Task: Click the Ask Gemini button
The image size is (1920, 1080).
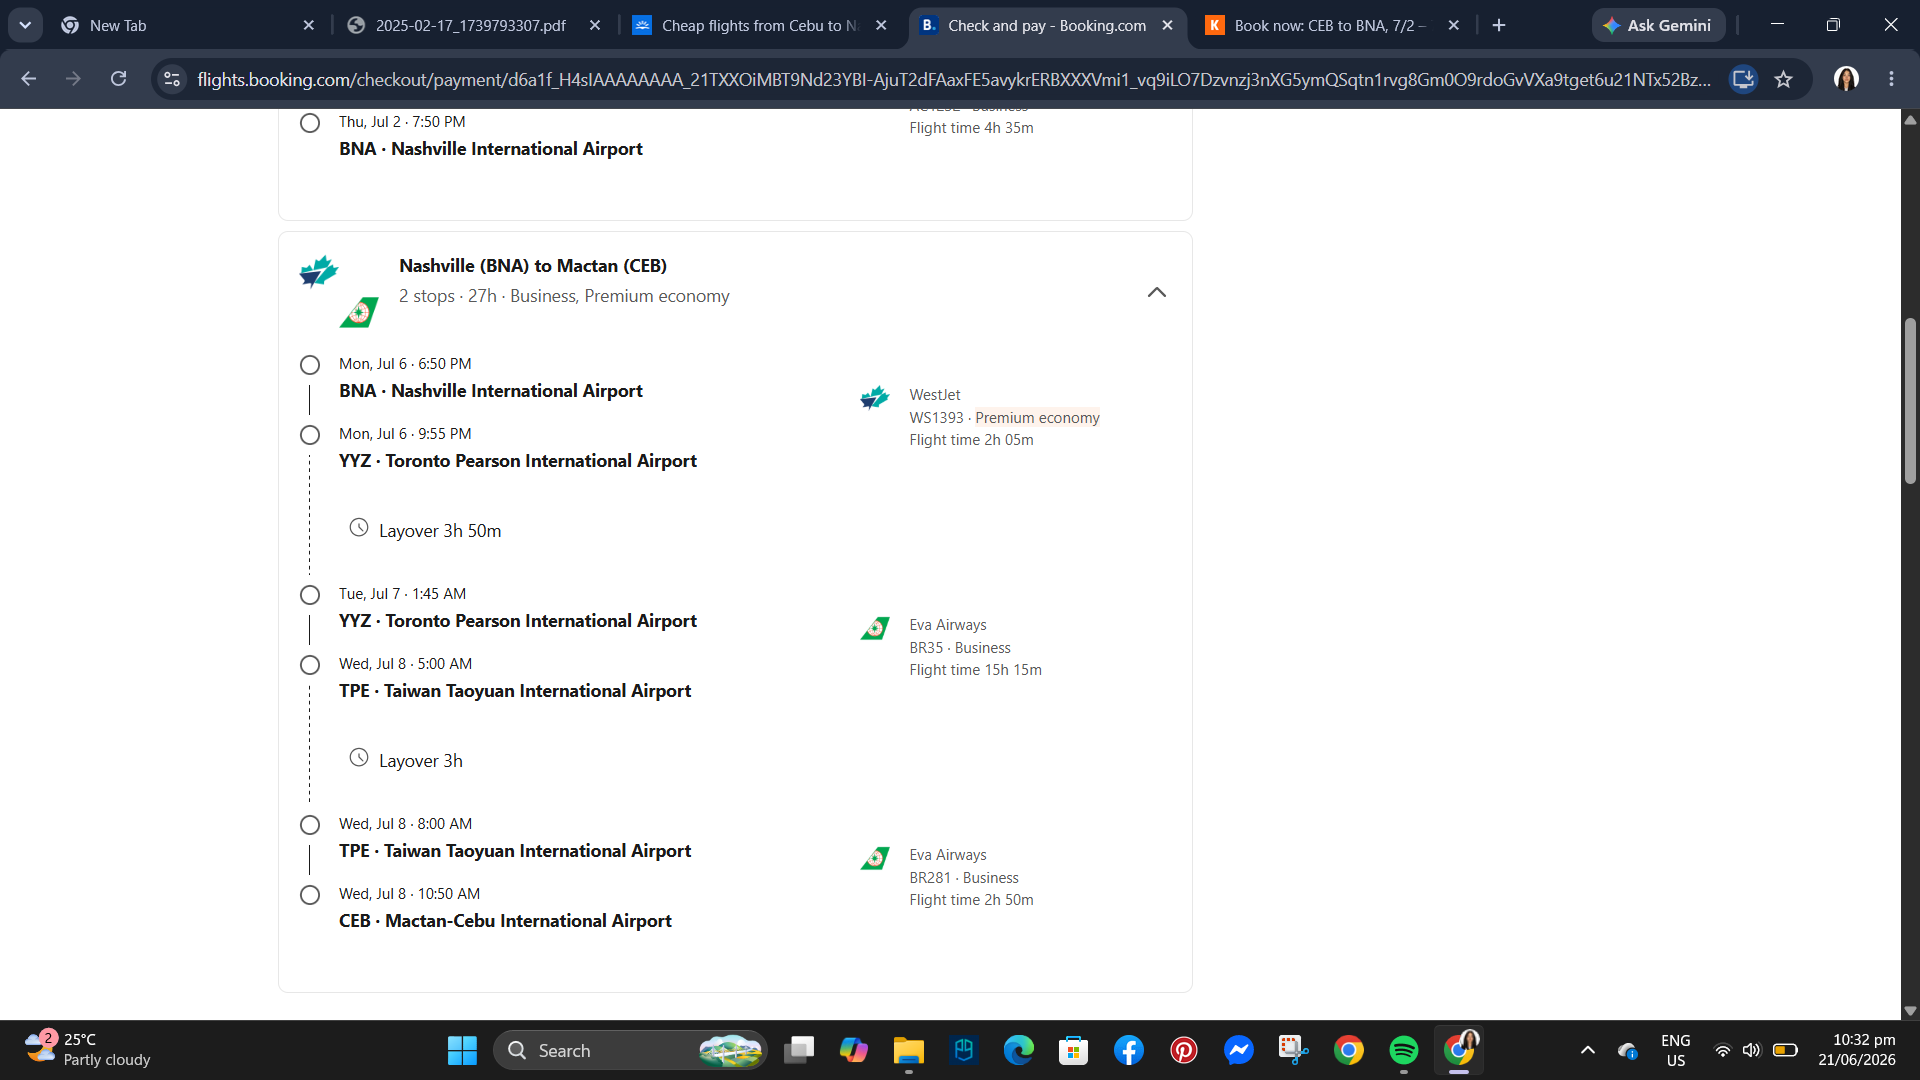Action: 1658,25
